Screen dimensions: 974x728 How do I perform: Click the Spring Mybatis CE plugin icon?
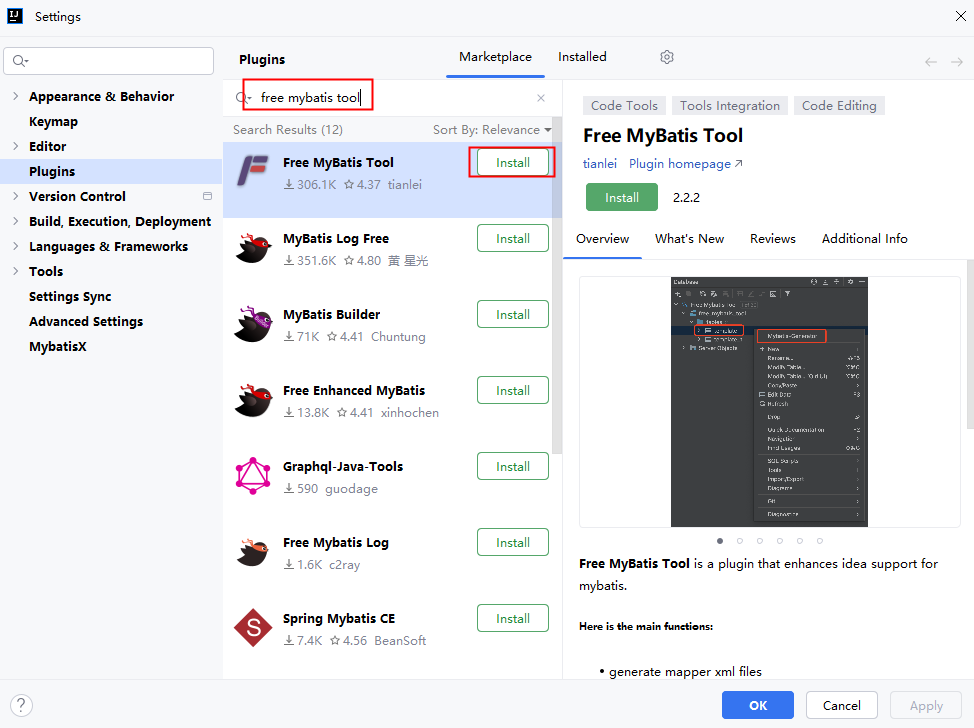coord(252,628)
